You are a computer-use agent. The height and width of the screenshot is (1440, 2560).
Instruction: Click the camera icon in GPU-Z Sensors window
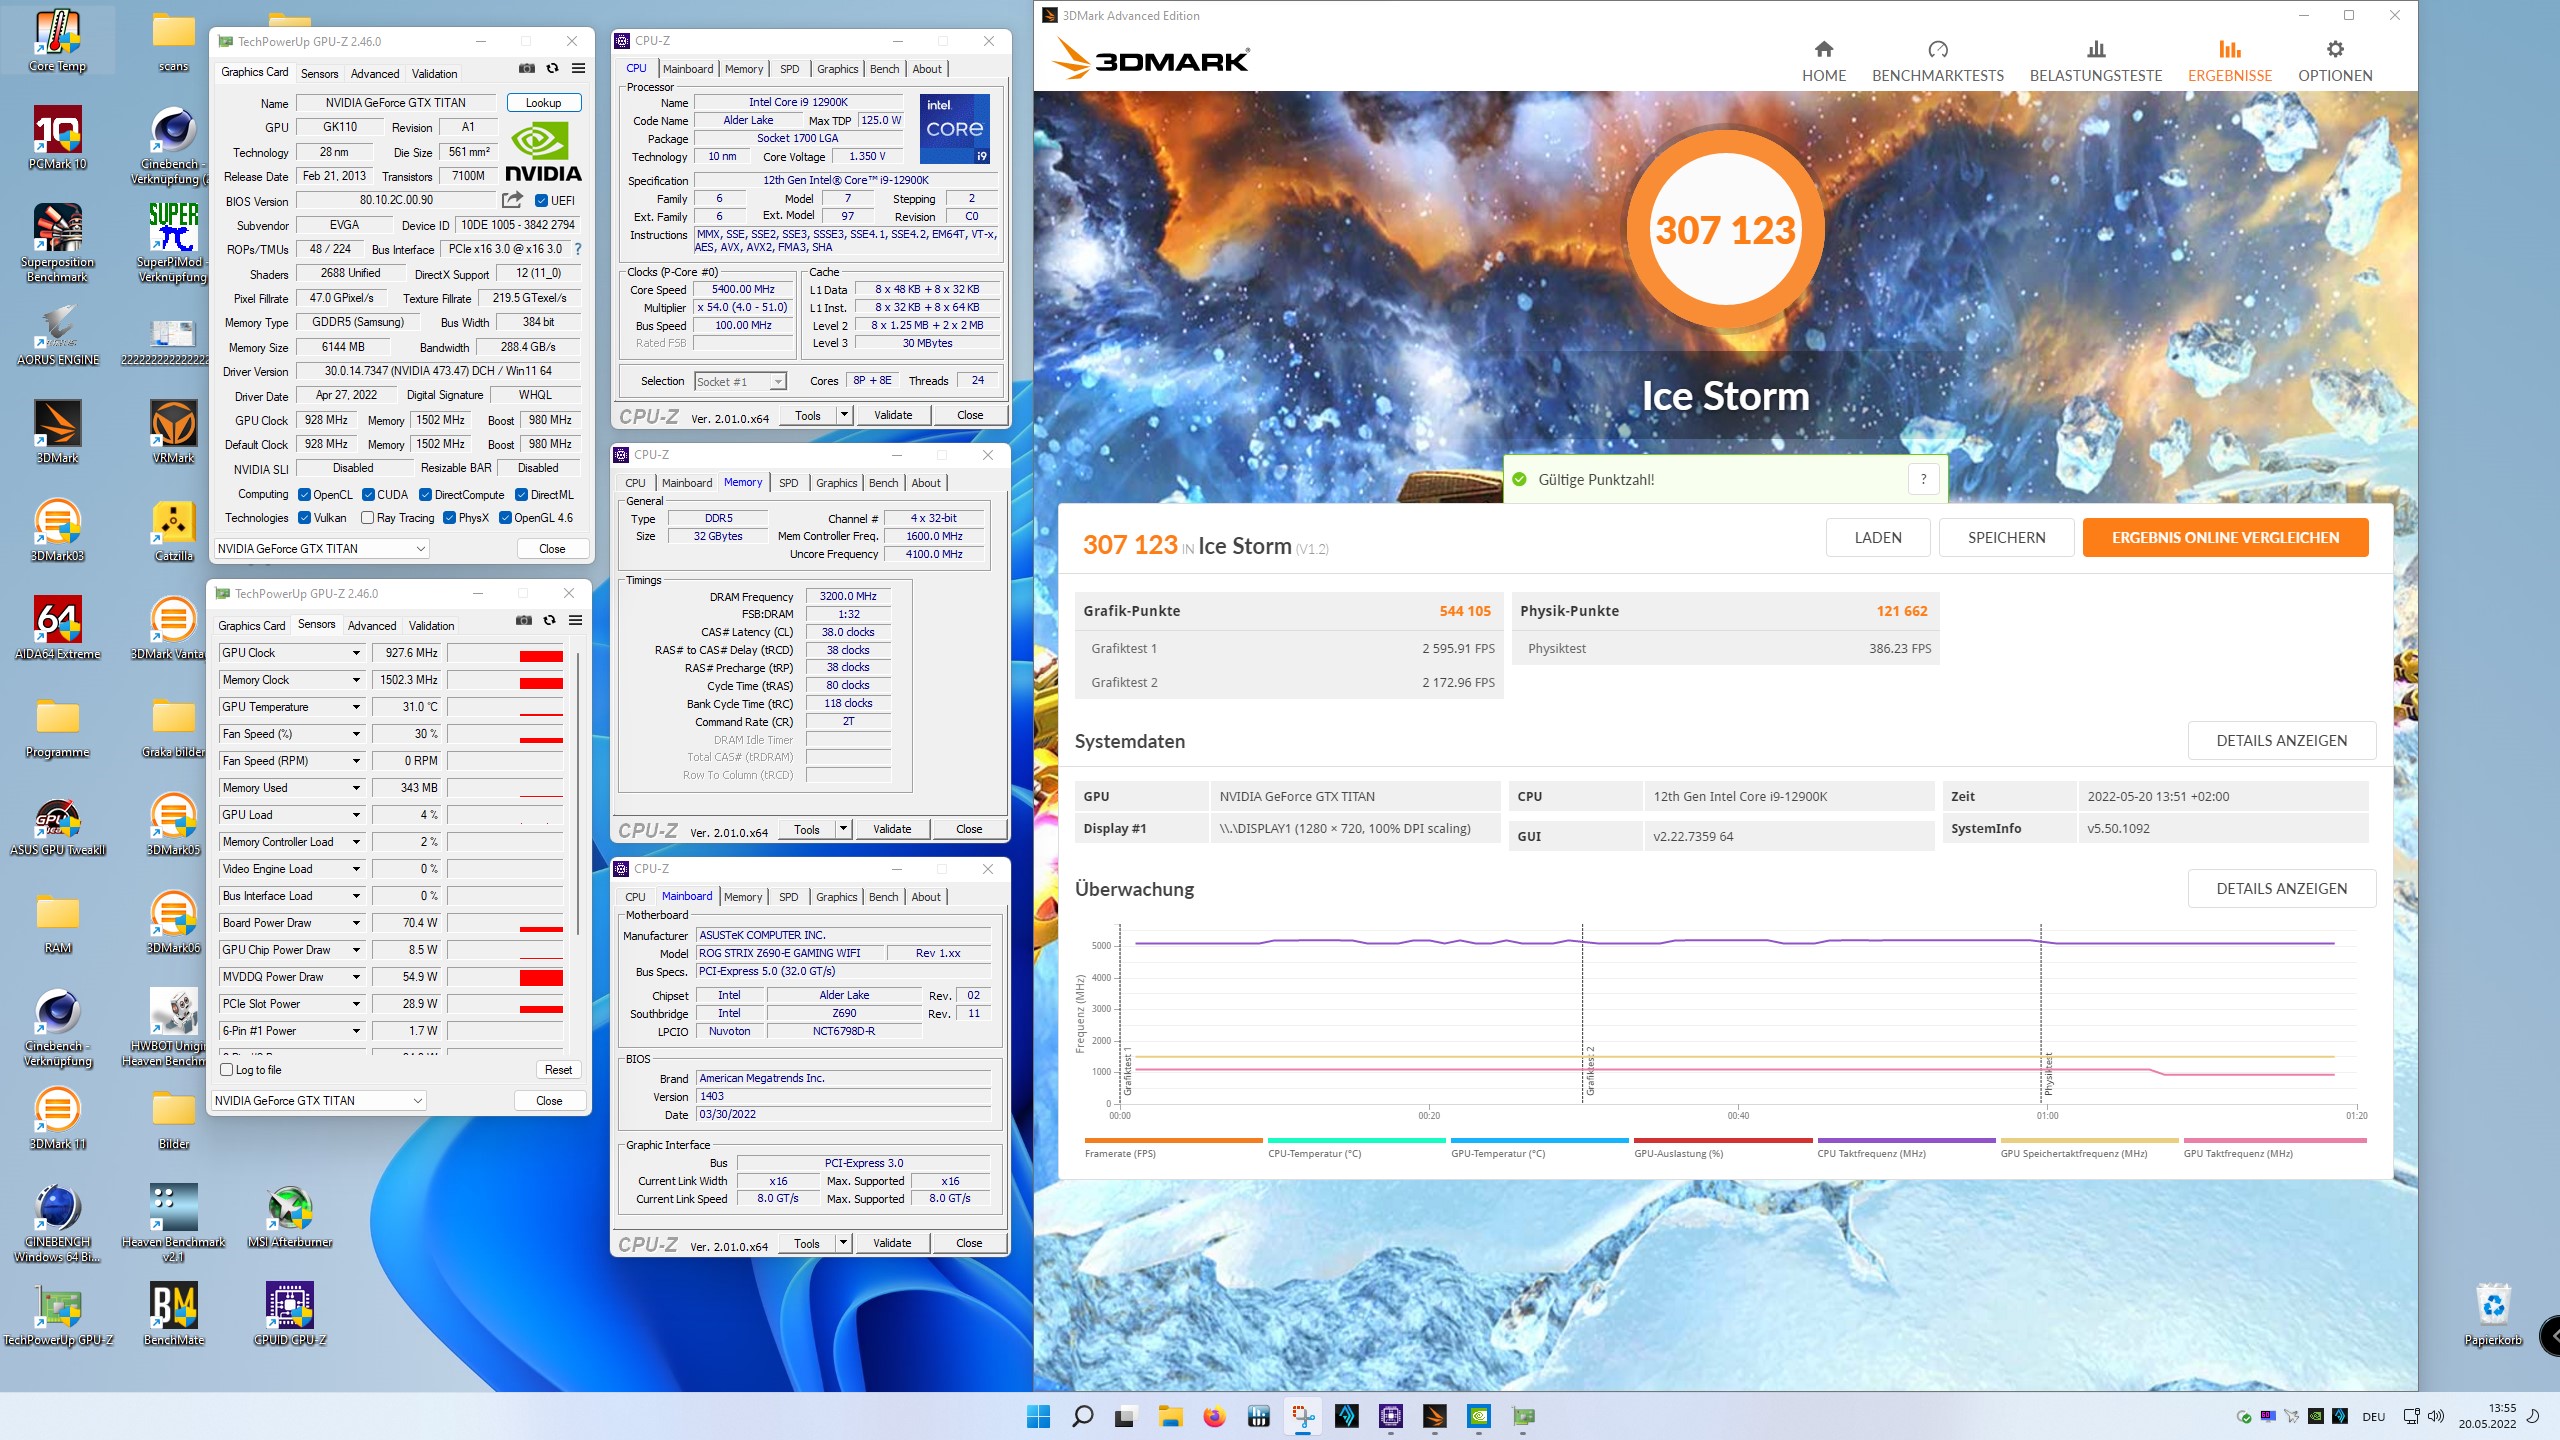pos(523,620)
